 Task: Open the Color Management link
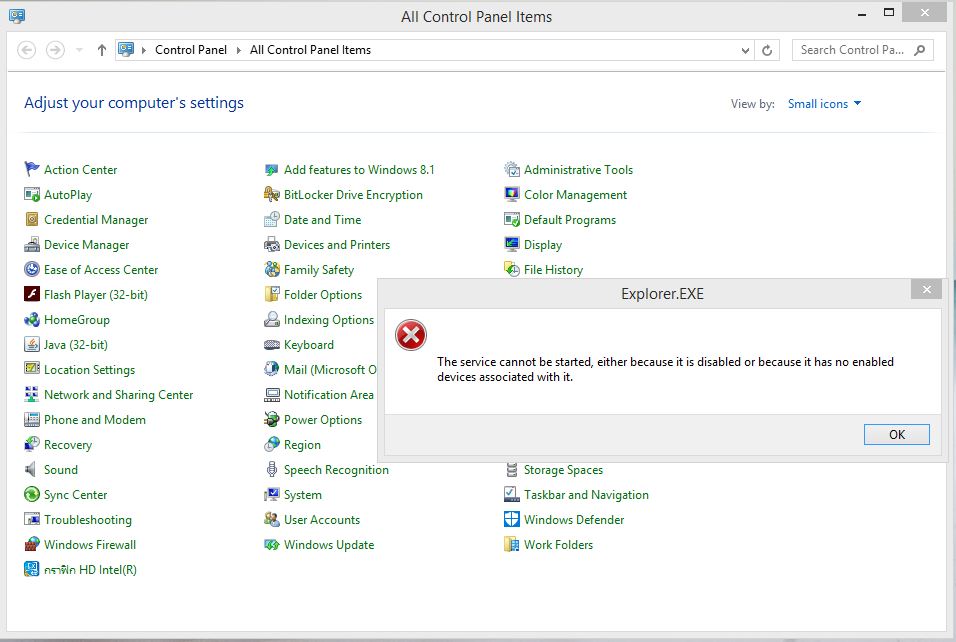click(x=576, y=194)
